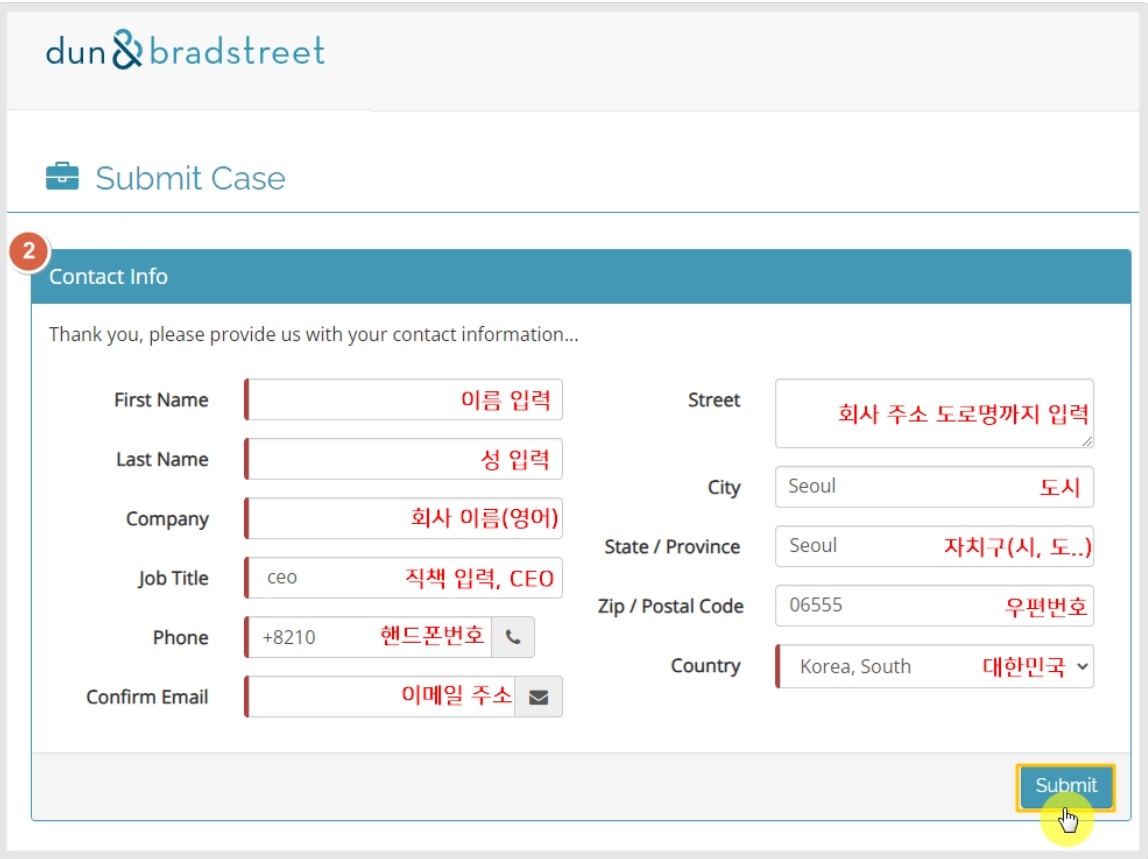Screen dimensions: 1148x859
Task: Click the briefcase icon beside Submit Case
Action: (x=62, y=176)
